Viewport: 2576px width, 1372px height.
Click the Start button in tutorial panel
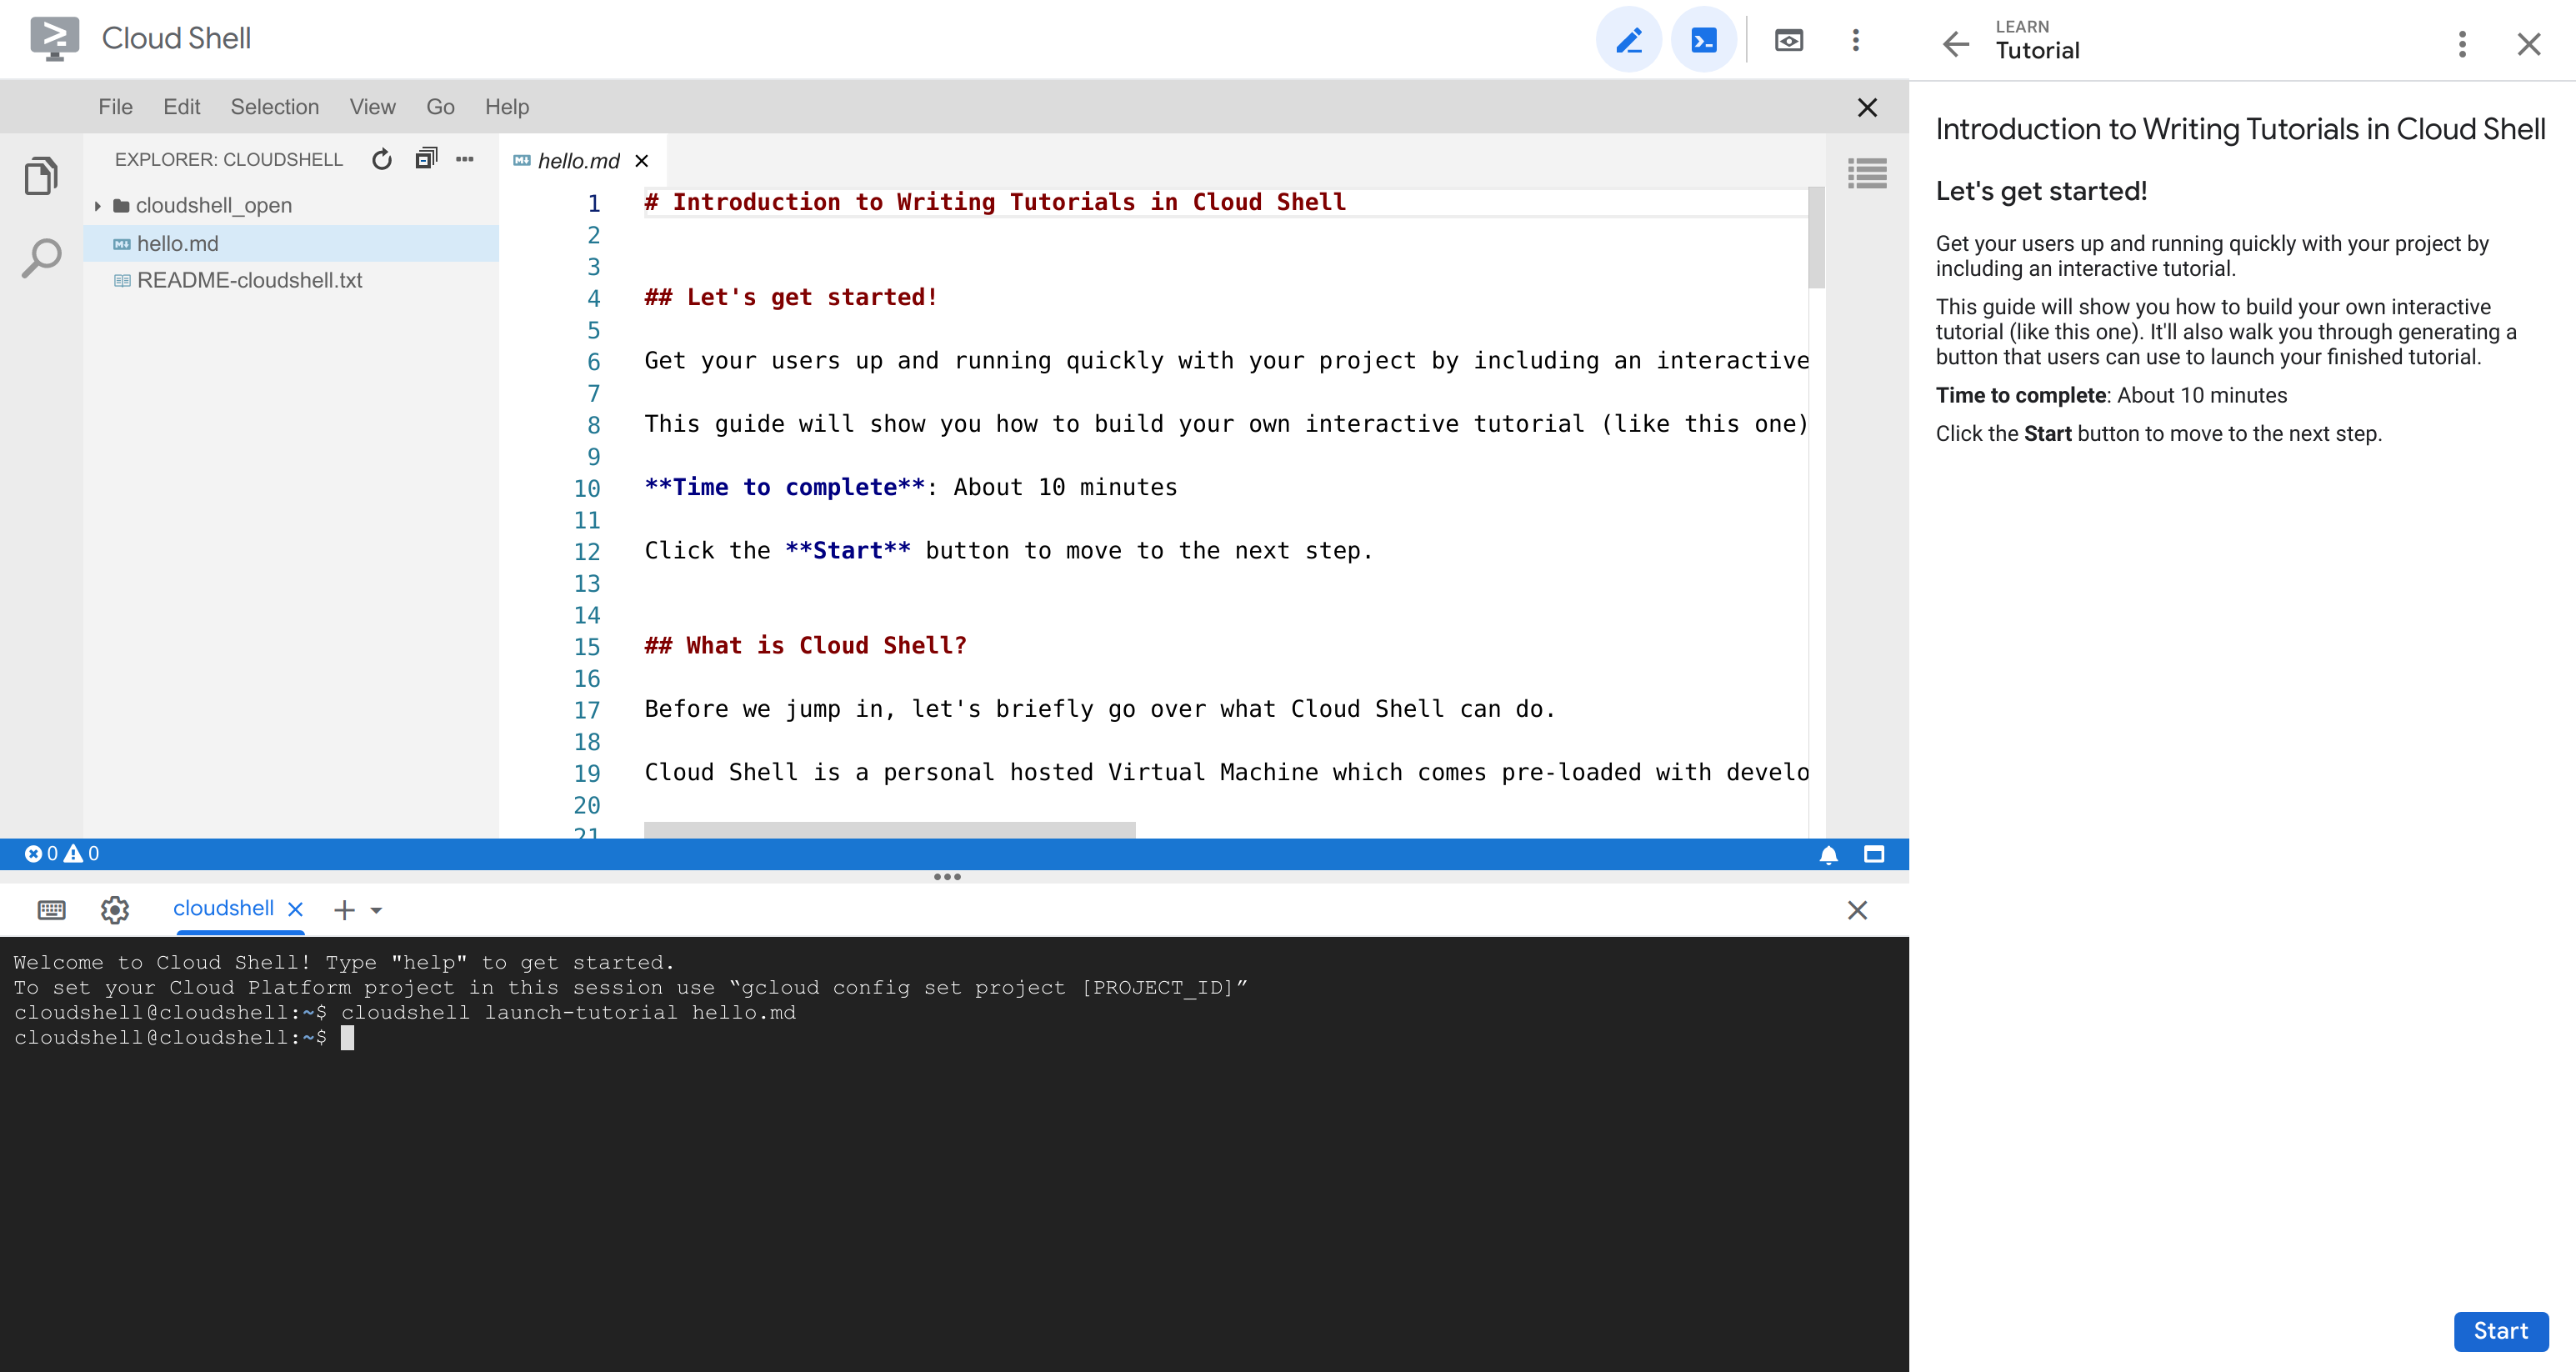[2503, 1329]
